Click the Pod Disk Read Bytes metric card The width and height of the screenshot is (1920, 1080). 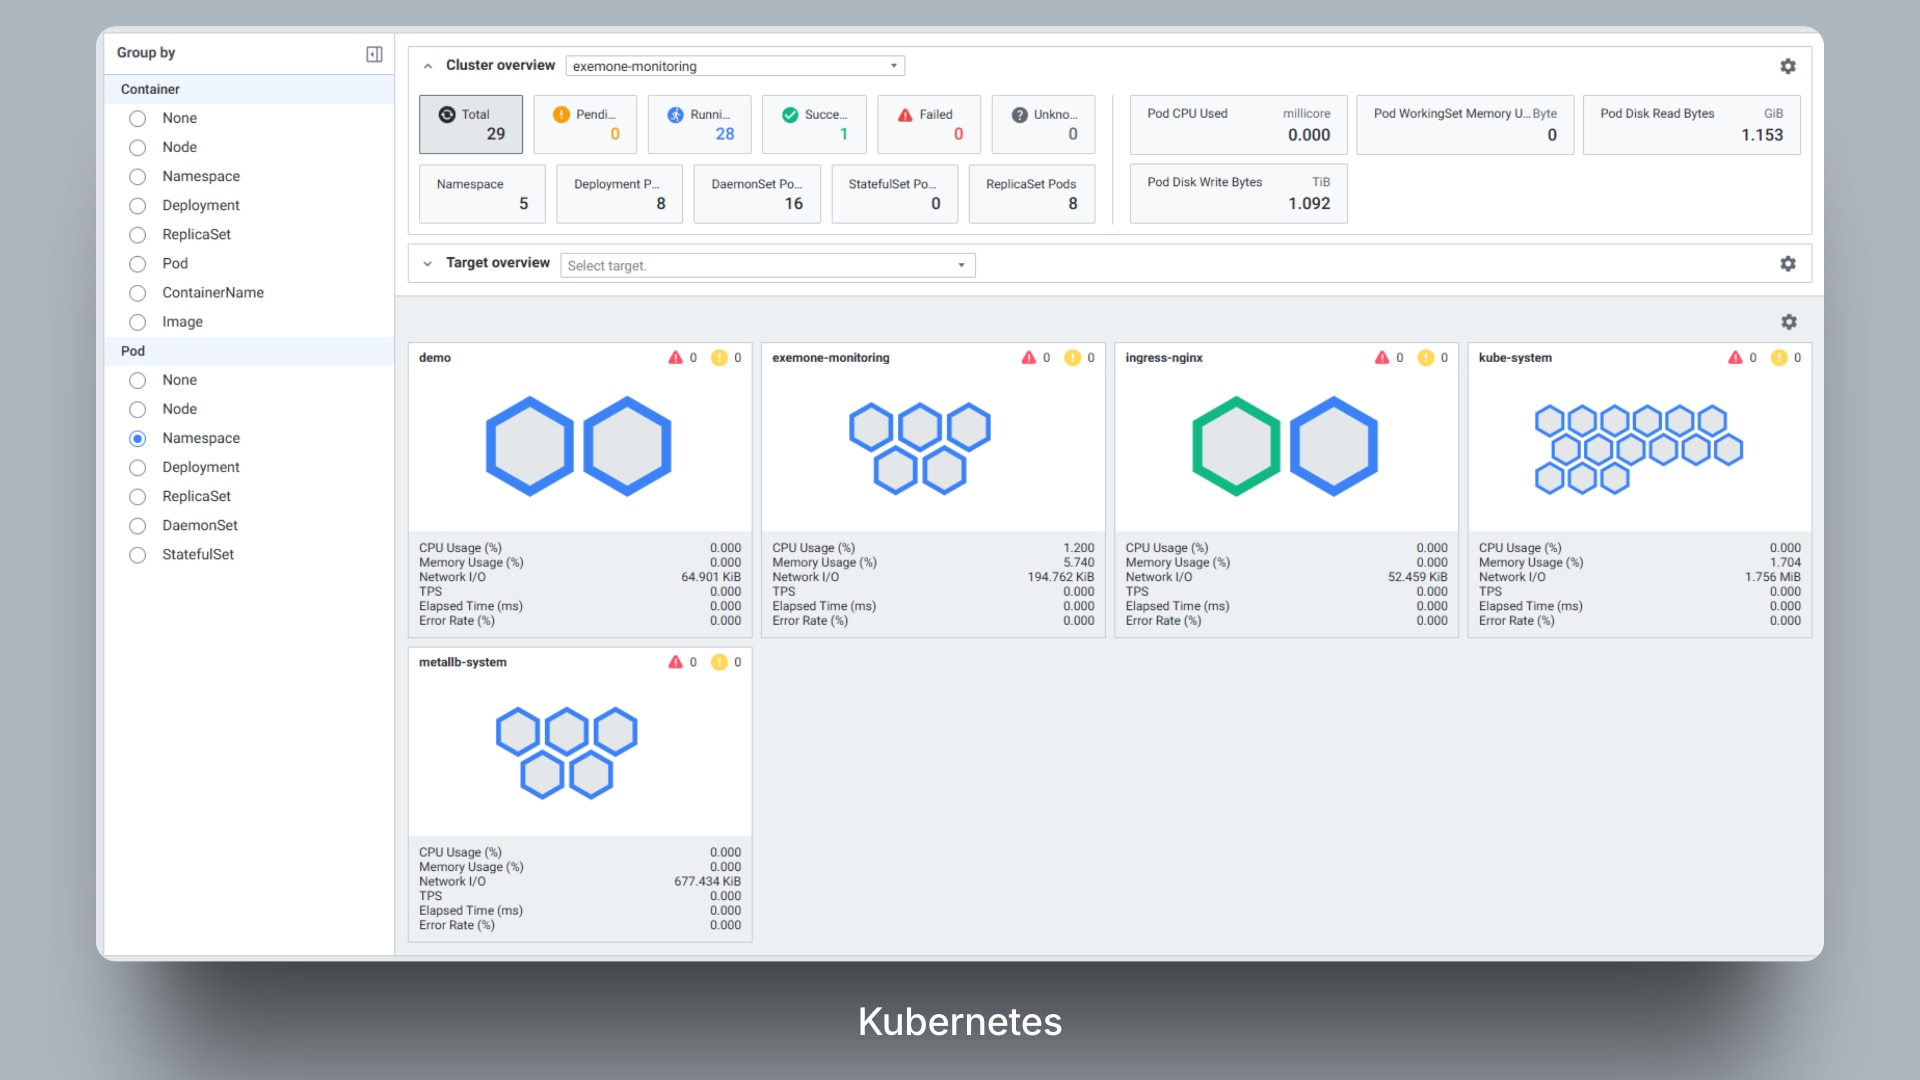tap(1691, 124)
